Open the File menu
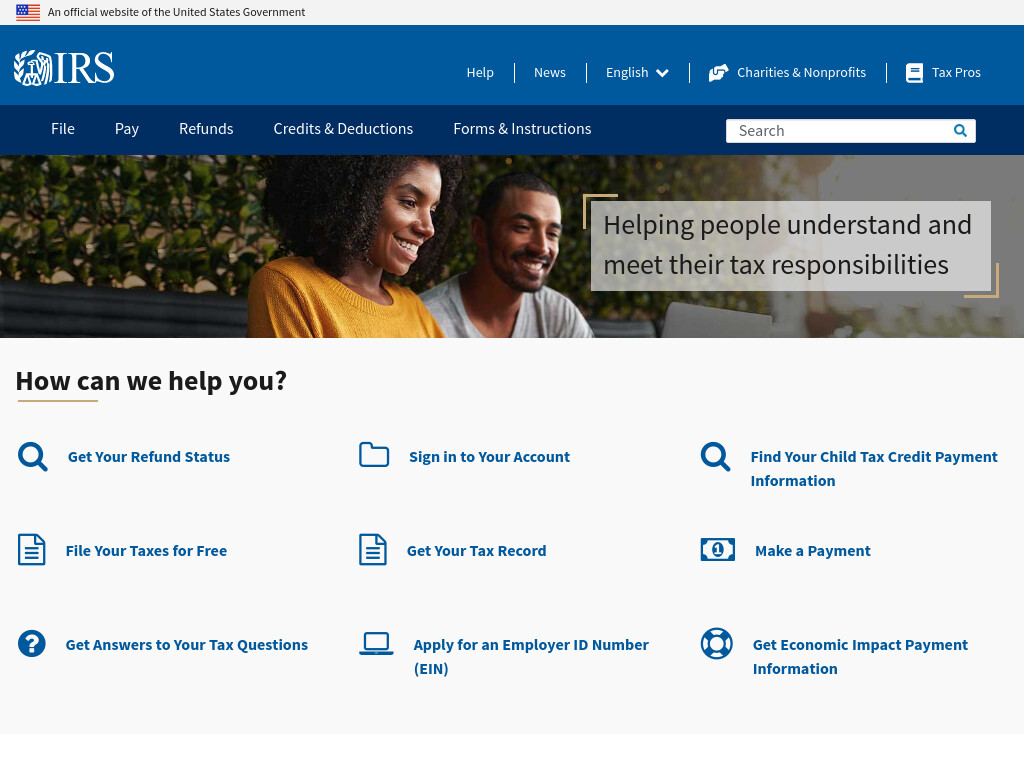 pos(63,129)
